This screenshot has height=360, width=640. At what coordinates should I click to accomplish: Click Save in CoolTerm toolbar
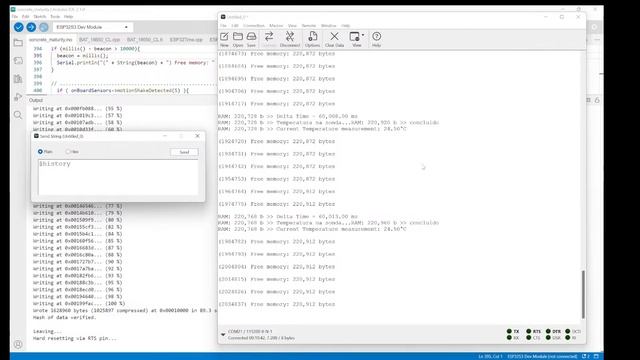251,39
